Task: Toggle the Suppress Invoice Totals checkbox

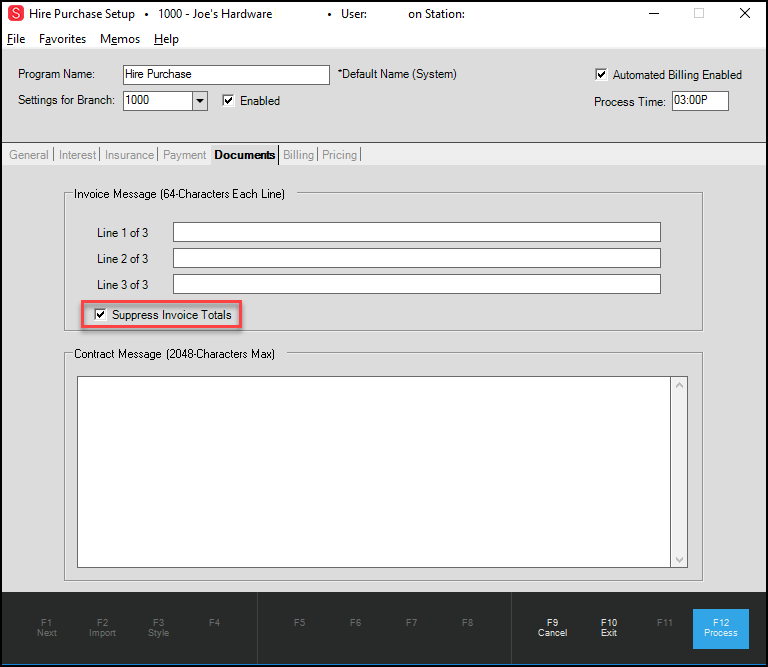Action: point(100,314)
